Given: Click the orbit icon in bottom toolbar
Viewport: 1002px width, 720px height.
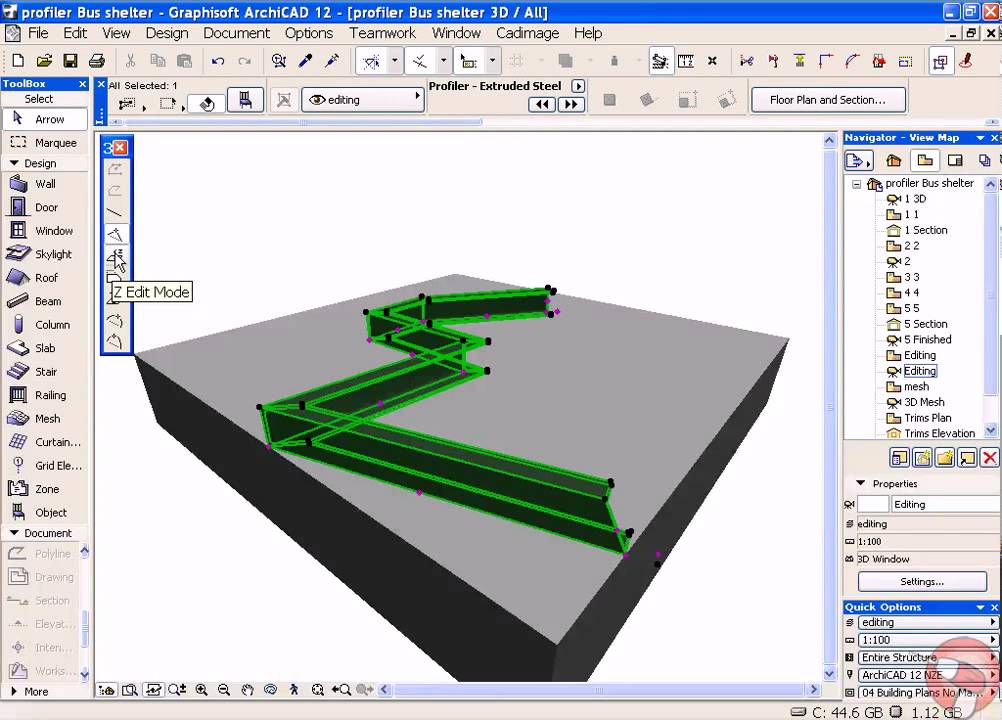Looking at the screenshot, I should pos(270,689).
